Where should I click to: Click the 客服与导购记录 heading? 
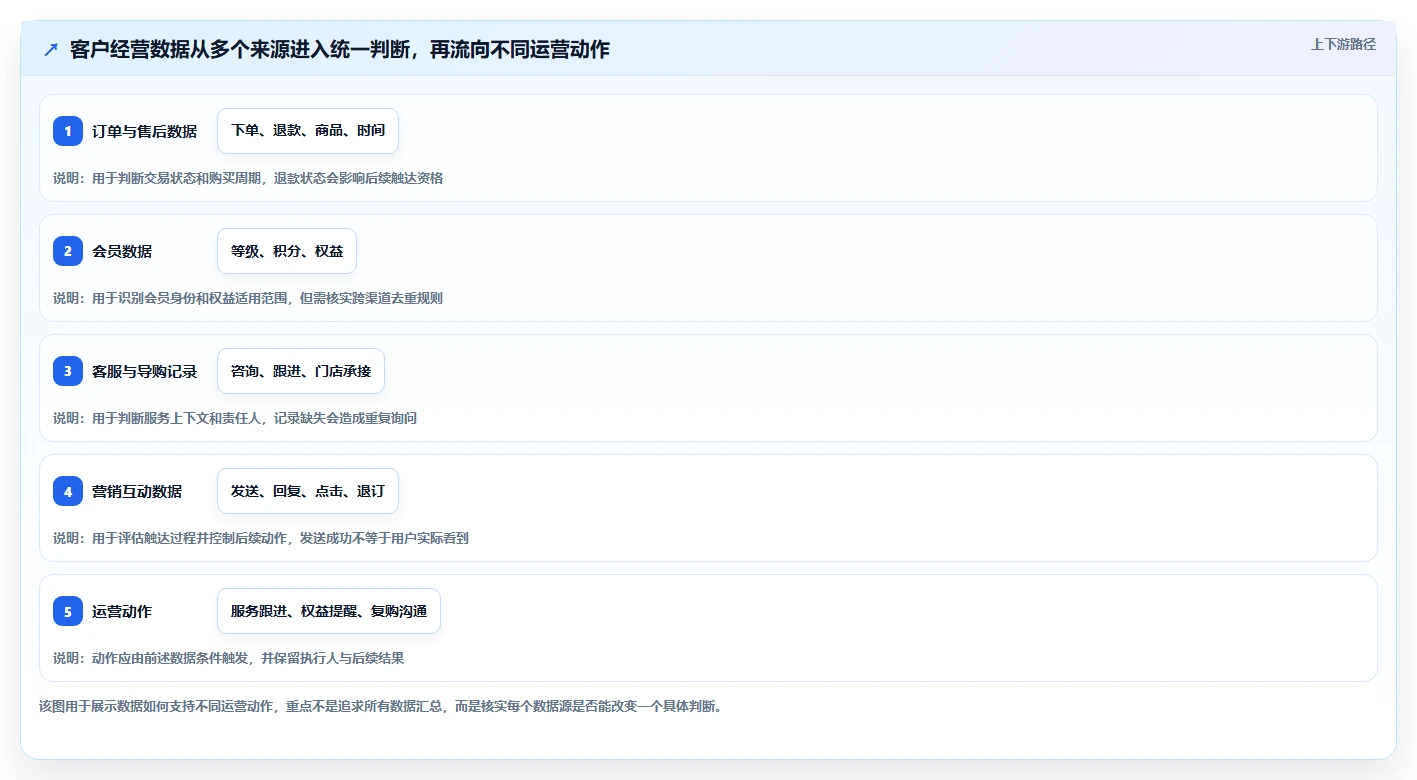145,371
